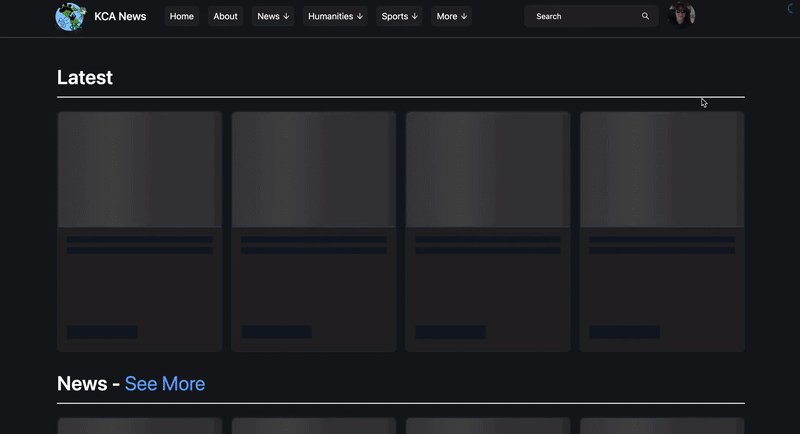Screen dimensions: 800x434
Task: Open the first card in News section
Action: pos(139,426)
